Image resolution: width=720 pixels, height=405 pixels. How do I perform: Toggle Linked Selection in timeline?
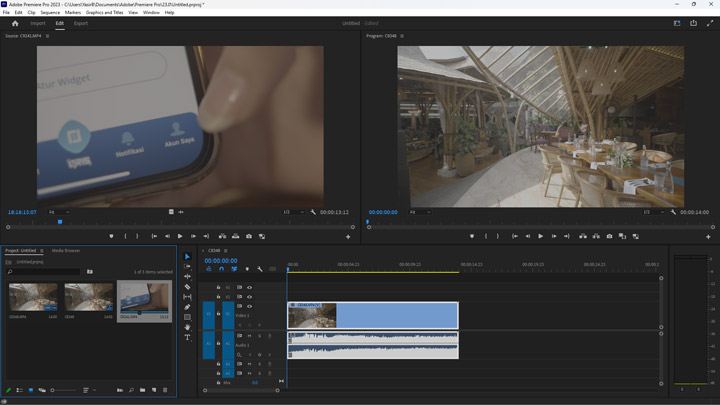234,269
